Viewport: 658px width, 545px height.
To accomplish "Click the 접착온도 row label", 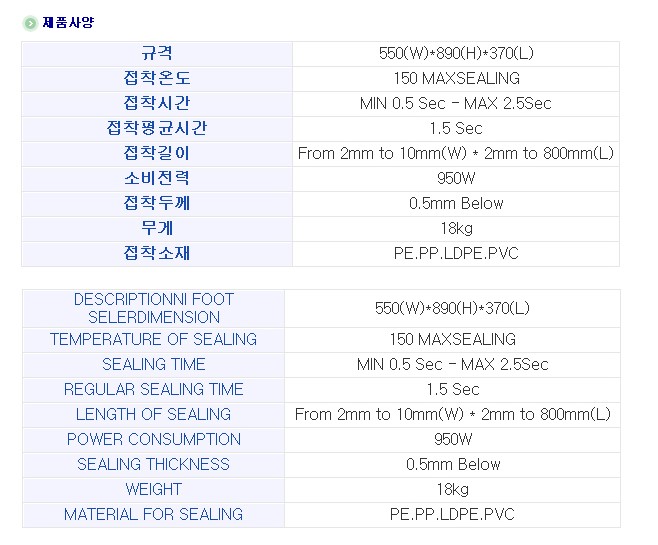I will 157,78.
